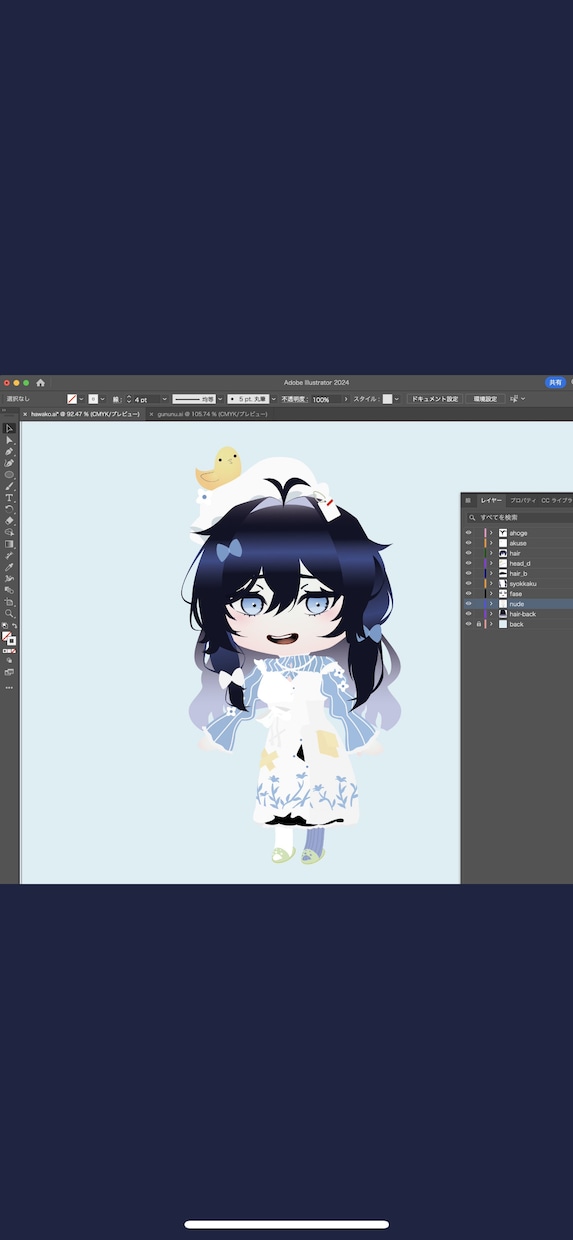Toggle visibility of hair-back layer
Screen dimensions: 573x1240
pos(468,614)
